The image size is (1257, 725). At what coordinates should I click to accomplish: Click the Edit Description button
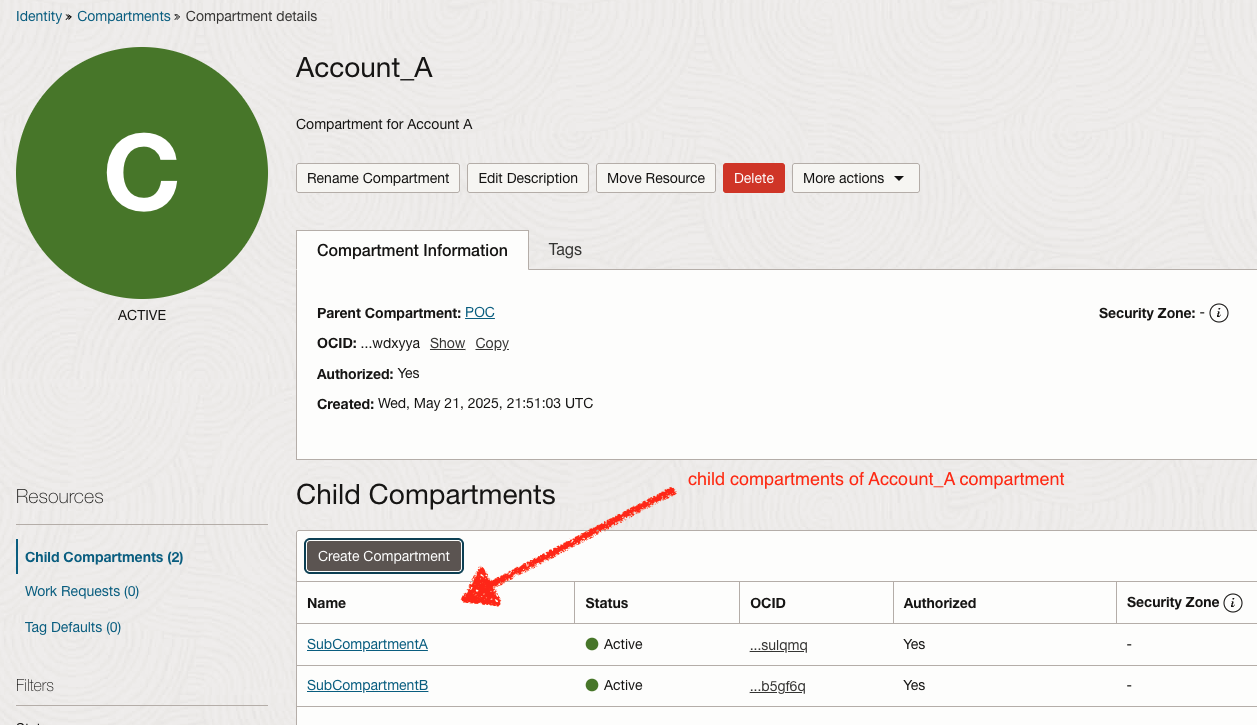click(528, 178)
